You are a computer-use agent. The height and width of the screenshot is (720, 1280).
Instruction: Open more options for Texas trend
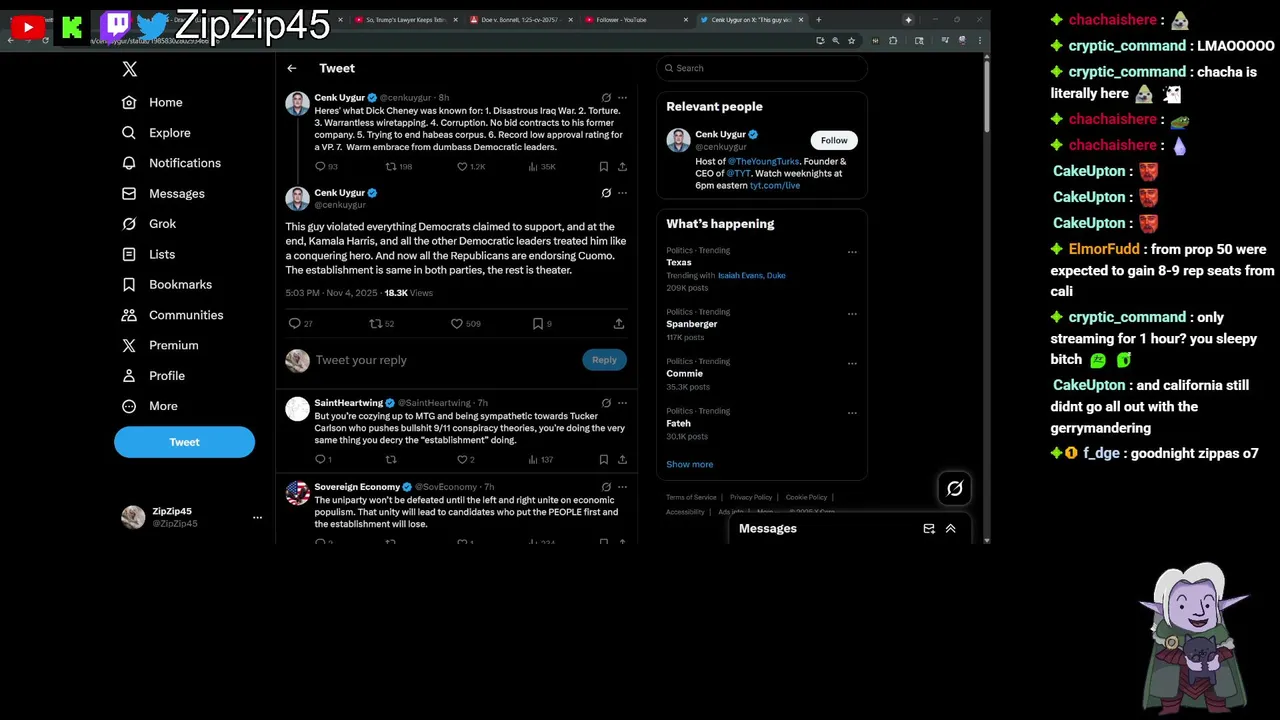[x=852, y=252]
